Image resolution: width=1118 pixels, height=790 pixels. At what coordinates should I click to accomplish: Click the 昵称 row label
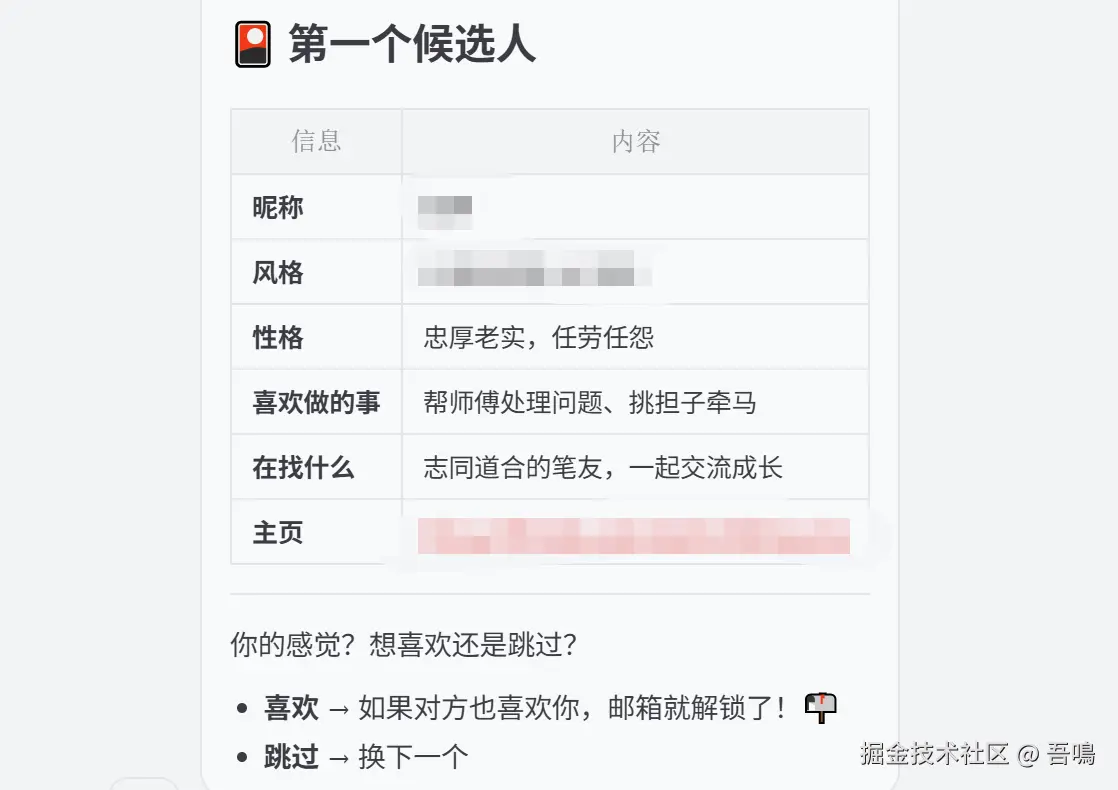[278, 207]
